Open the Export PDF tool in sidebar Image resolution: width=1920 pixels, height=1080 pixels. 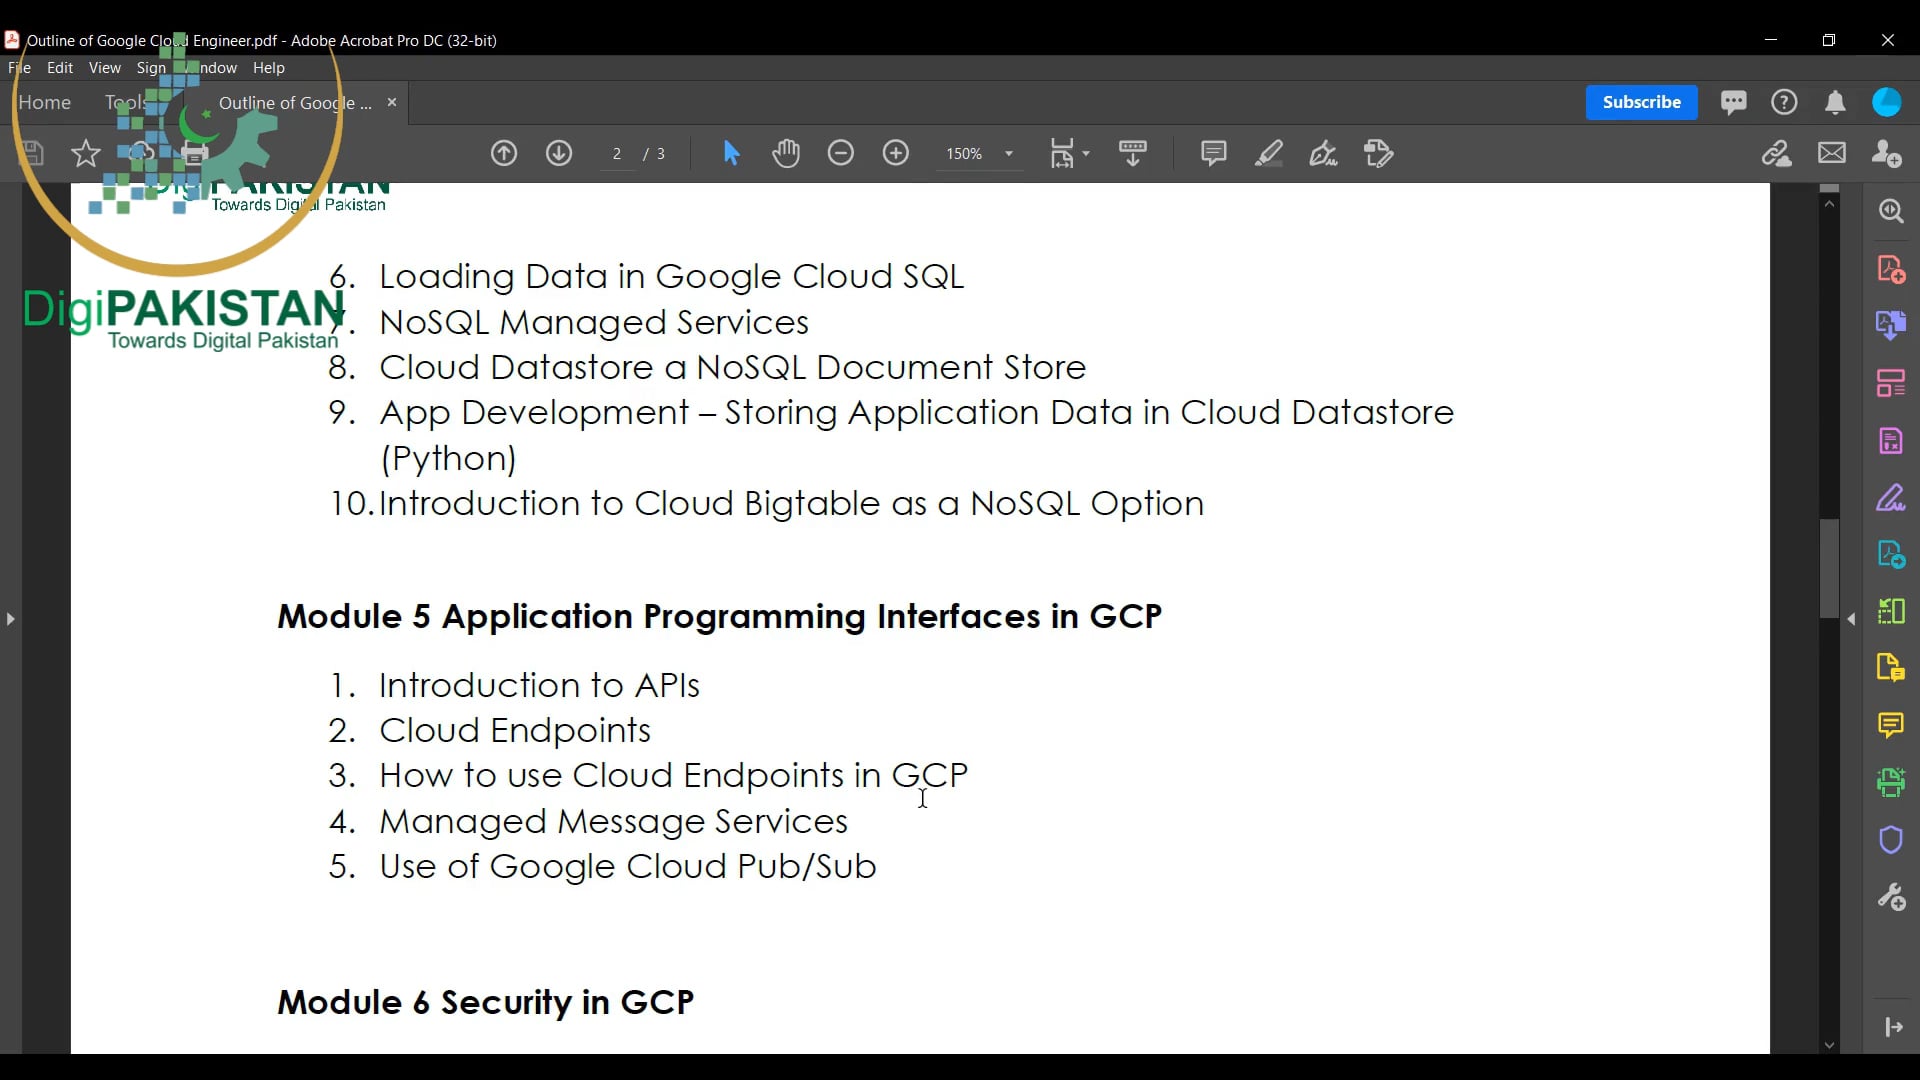(x=1891, y=324)
